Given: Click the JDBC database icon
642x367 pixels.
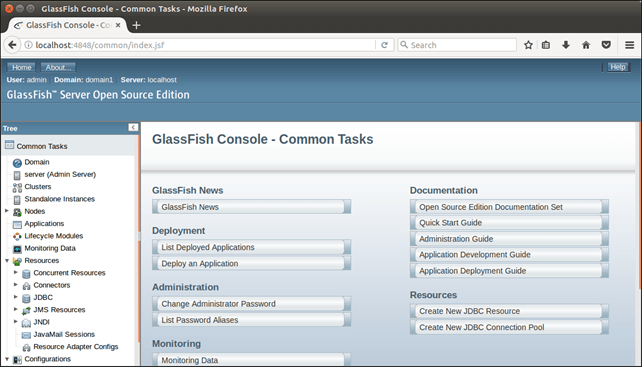Looking at the screenshot, I should pyautogui.click(x=26, y=298).
